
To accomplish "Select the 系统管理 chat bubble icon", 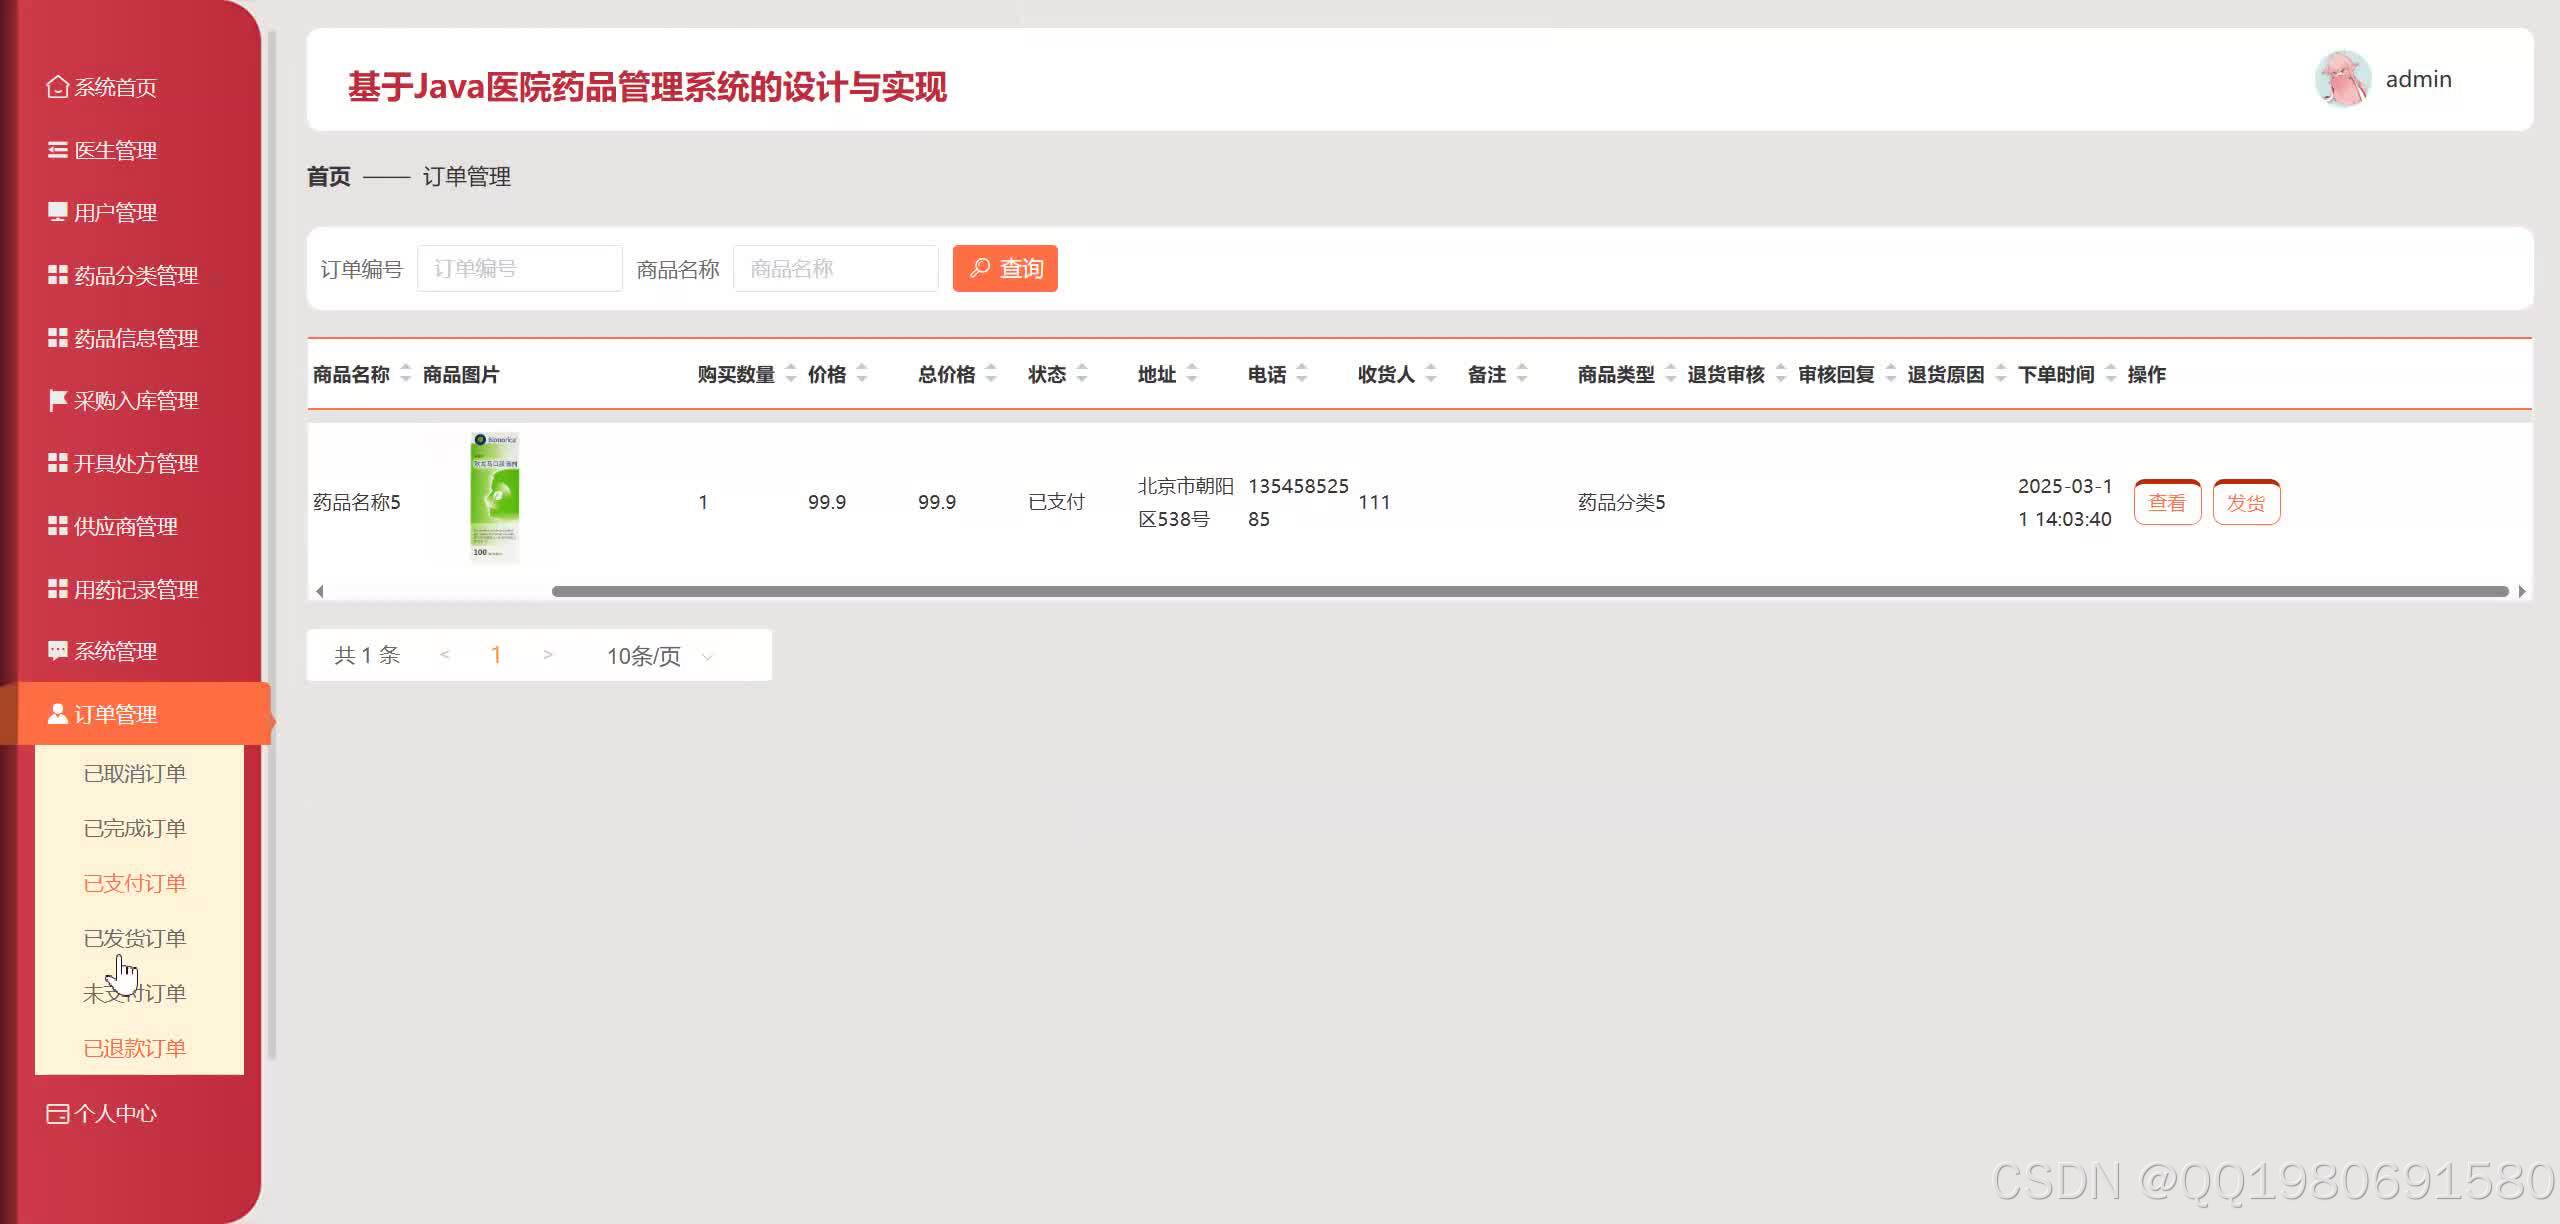I will click(56, 651).
